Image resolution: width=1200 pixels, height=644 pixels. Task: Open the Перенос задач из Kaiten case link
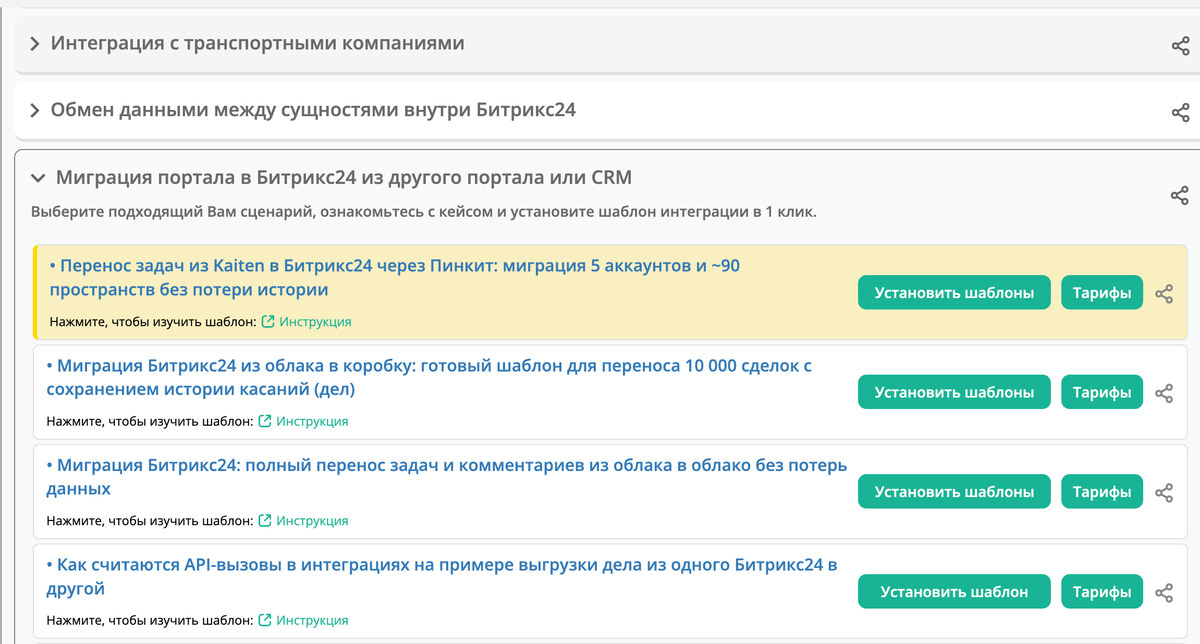(395, 278)
